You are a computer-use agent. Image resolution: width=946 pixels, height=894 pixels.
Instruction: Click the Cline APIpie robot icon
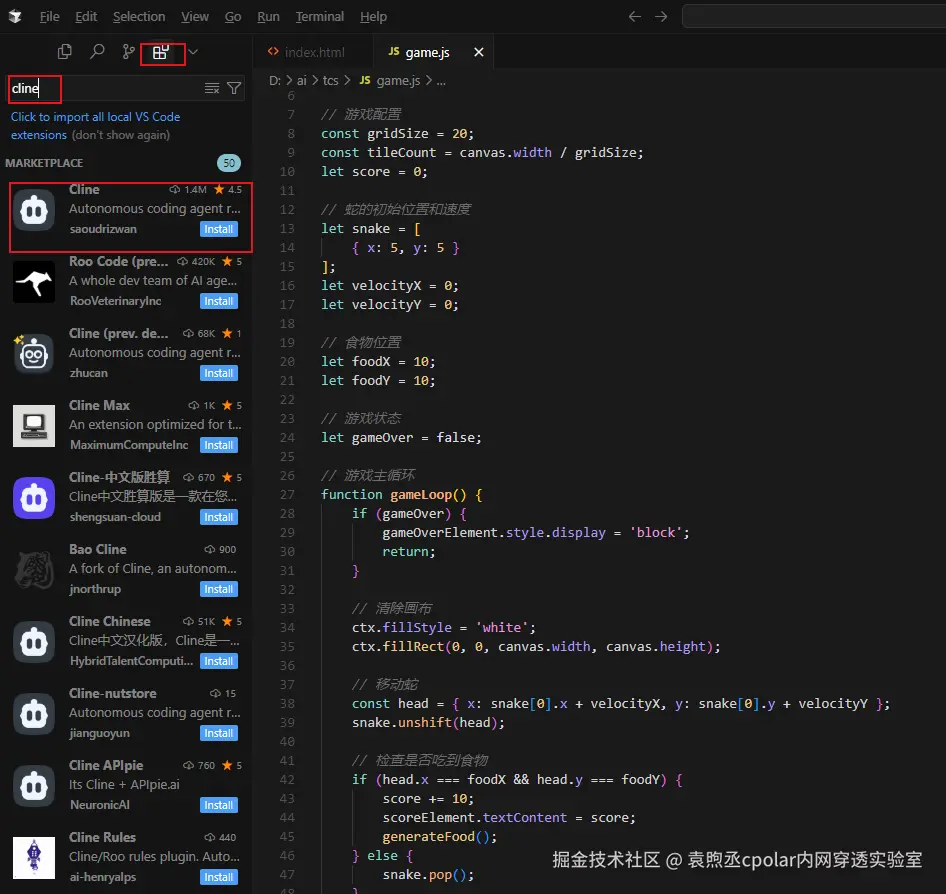tap(34, 786)
